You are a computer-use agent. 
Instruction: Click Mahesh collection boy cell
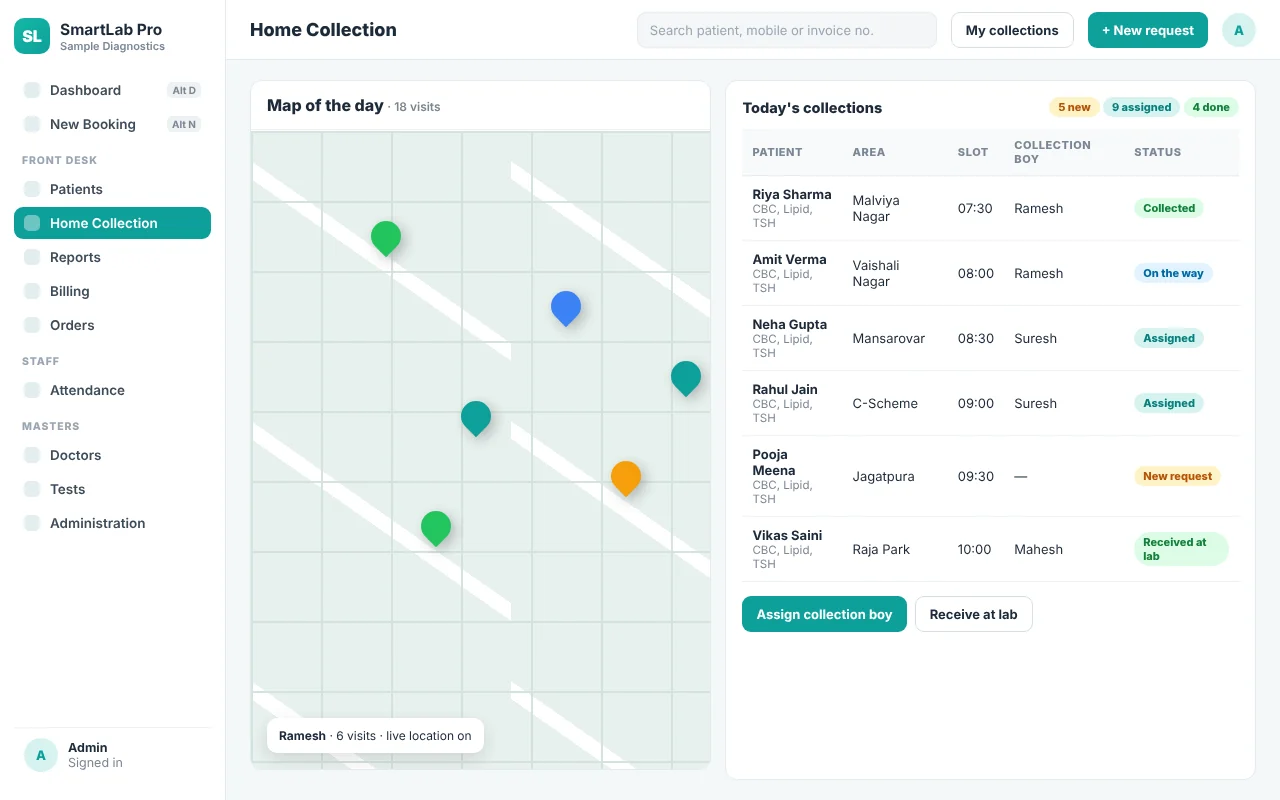(1038, 549)
